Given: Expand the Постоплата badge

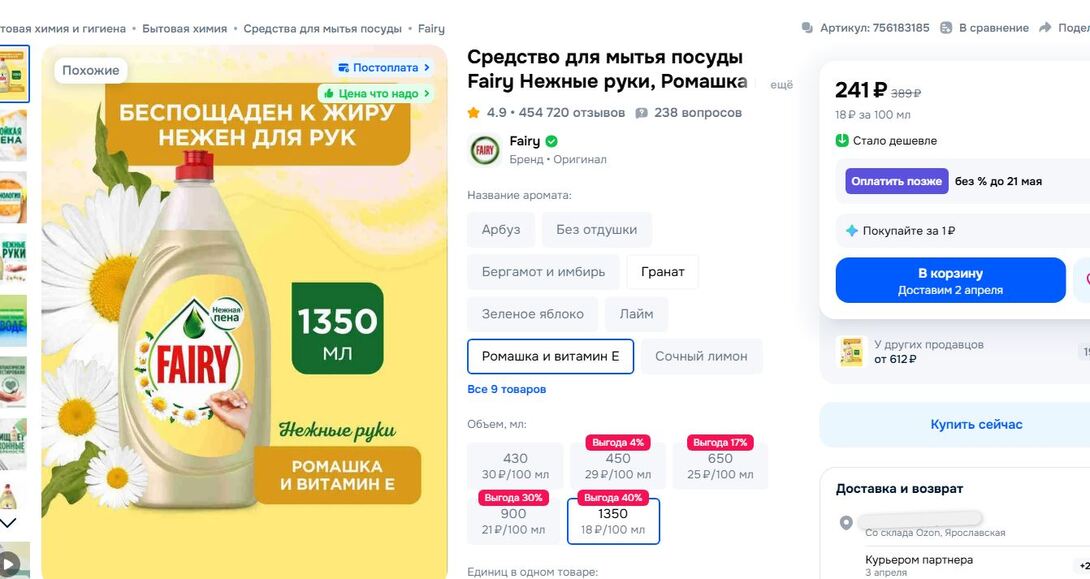Looking at the screenshot, I should click(x=384, y=68).
